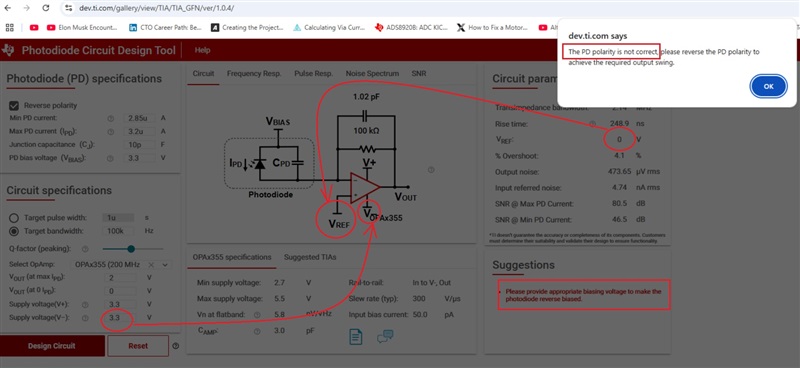The image size is (800, 368).
Task: Open the Suggested TIAs tab
Action: [310, 257]
